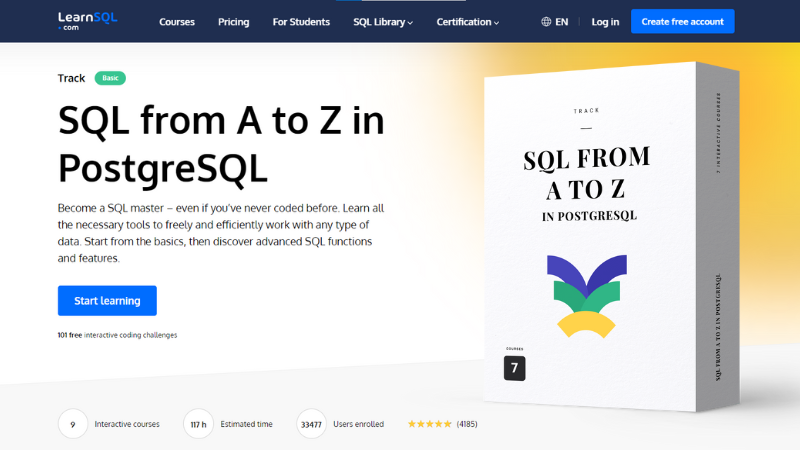Click the circle showing 9 interactive courses
The image size is (800, 450).
72,424
